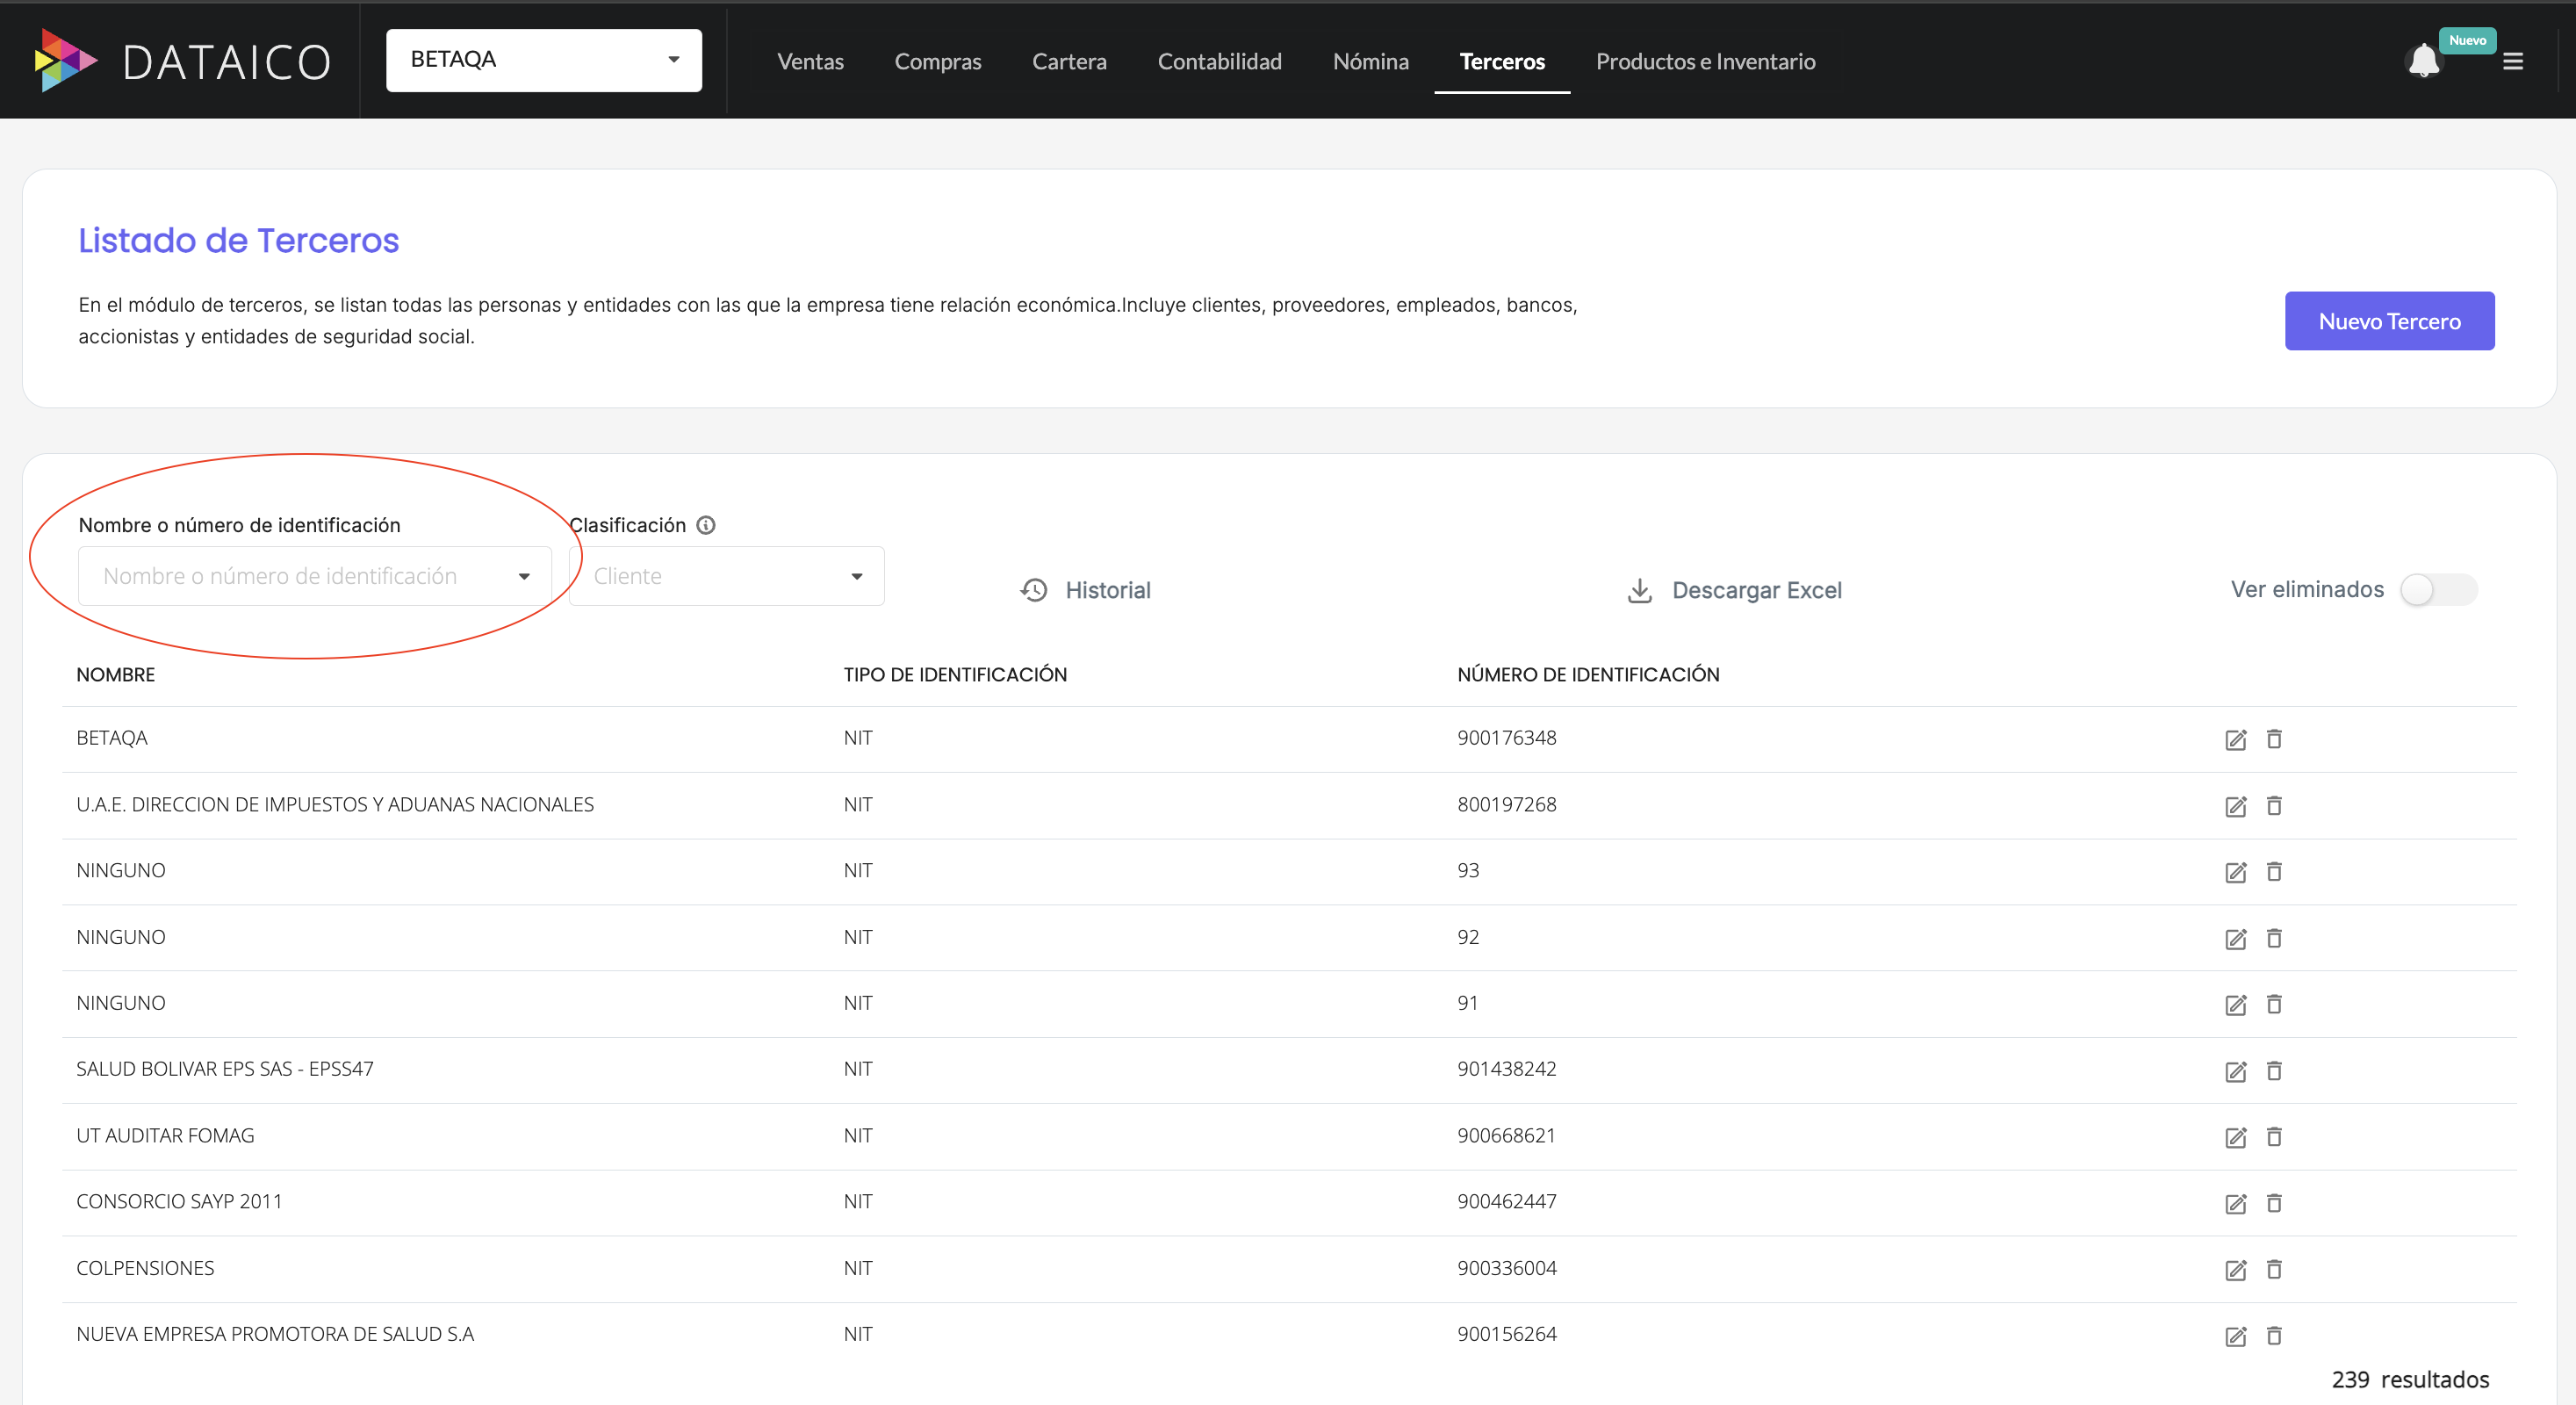2576x1405 pixels.
Task: Click the Nuevo Tercero button
Action: (2389, 321)
